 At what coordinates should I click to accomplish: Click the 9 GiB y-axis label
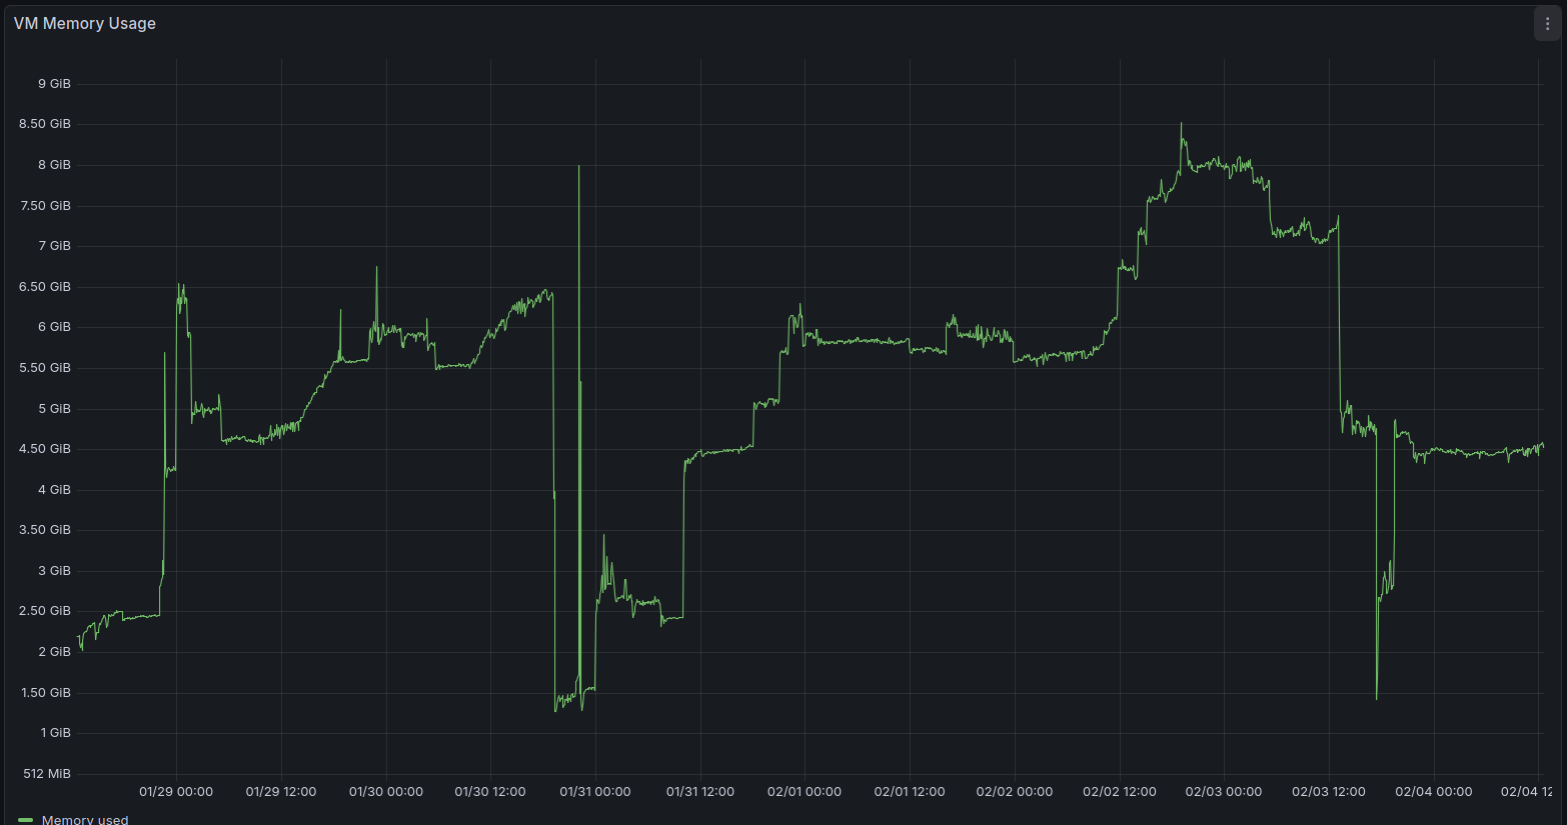coord(54,83)
